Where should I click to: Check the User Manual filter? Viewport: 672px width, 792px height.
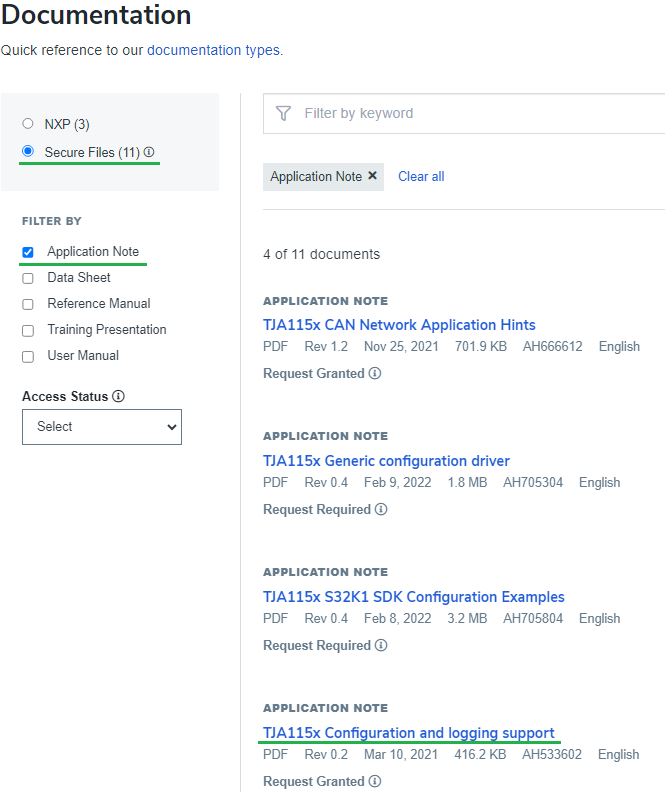tap(28, 356)
